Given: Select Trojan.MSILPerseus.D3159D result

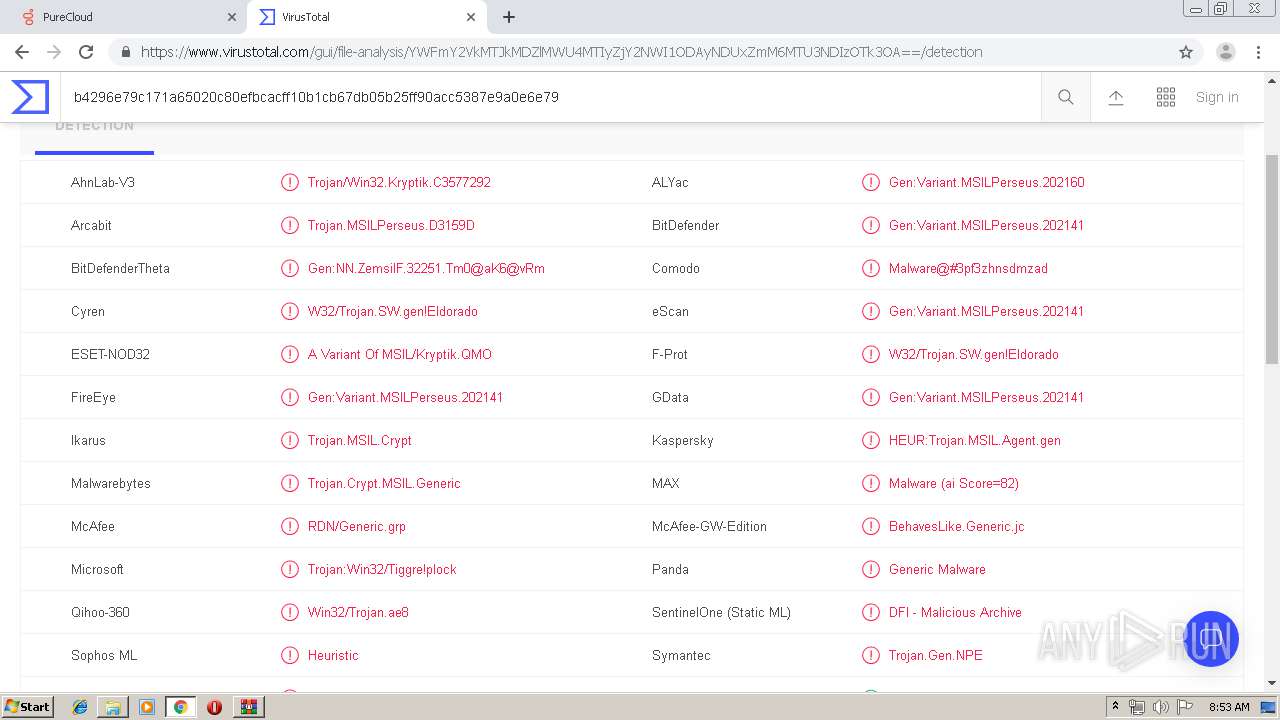Looking at the screenshot, I should coord(391,225).
